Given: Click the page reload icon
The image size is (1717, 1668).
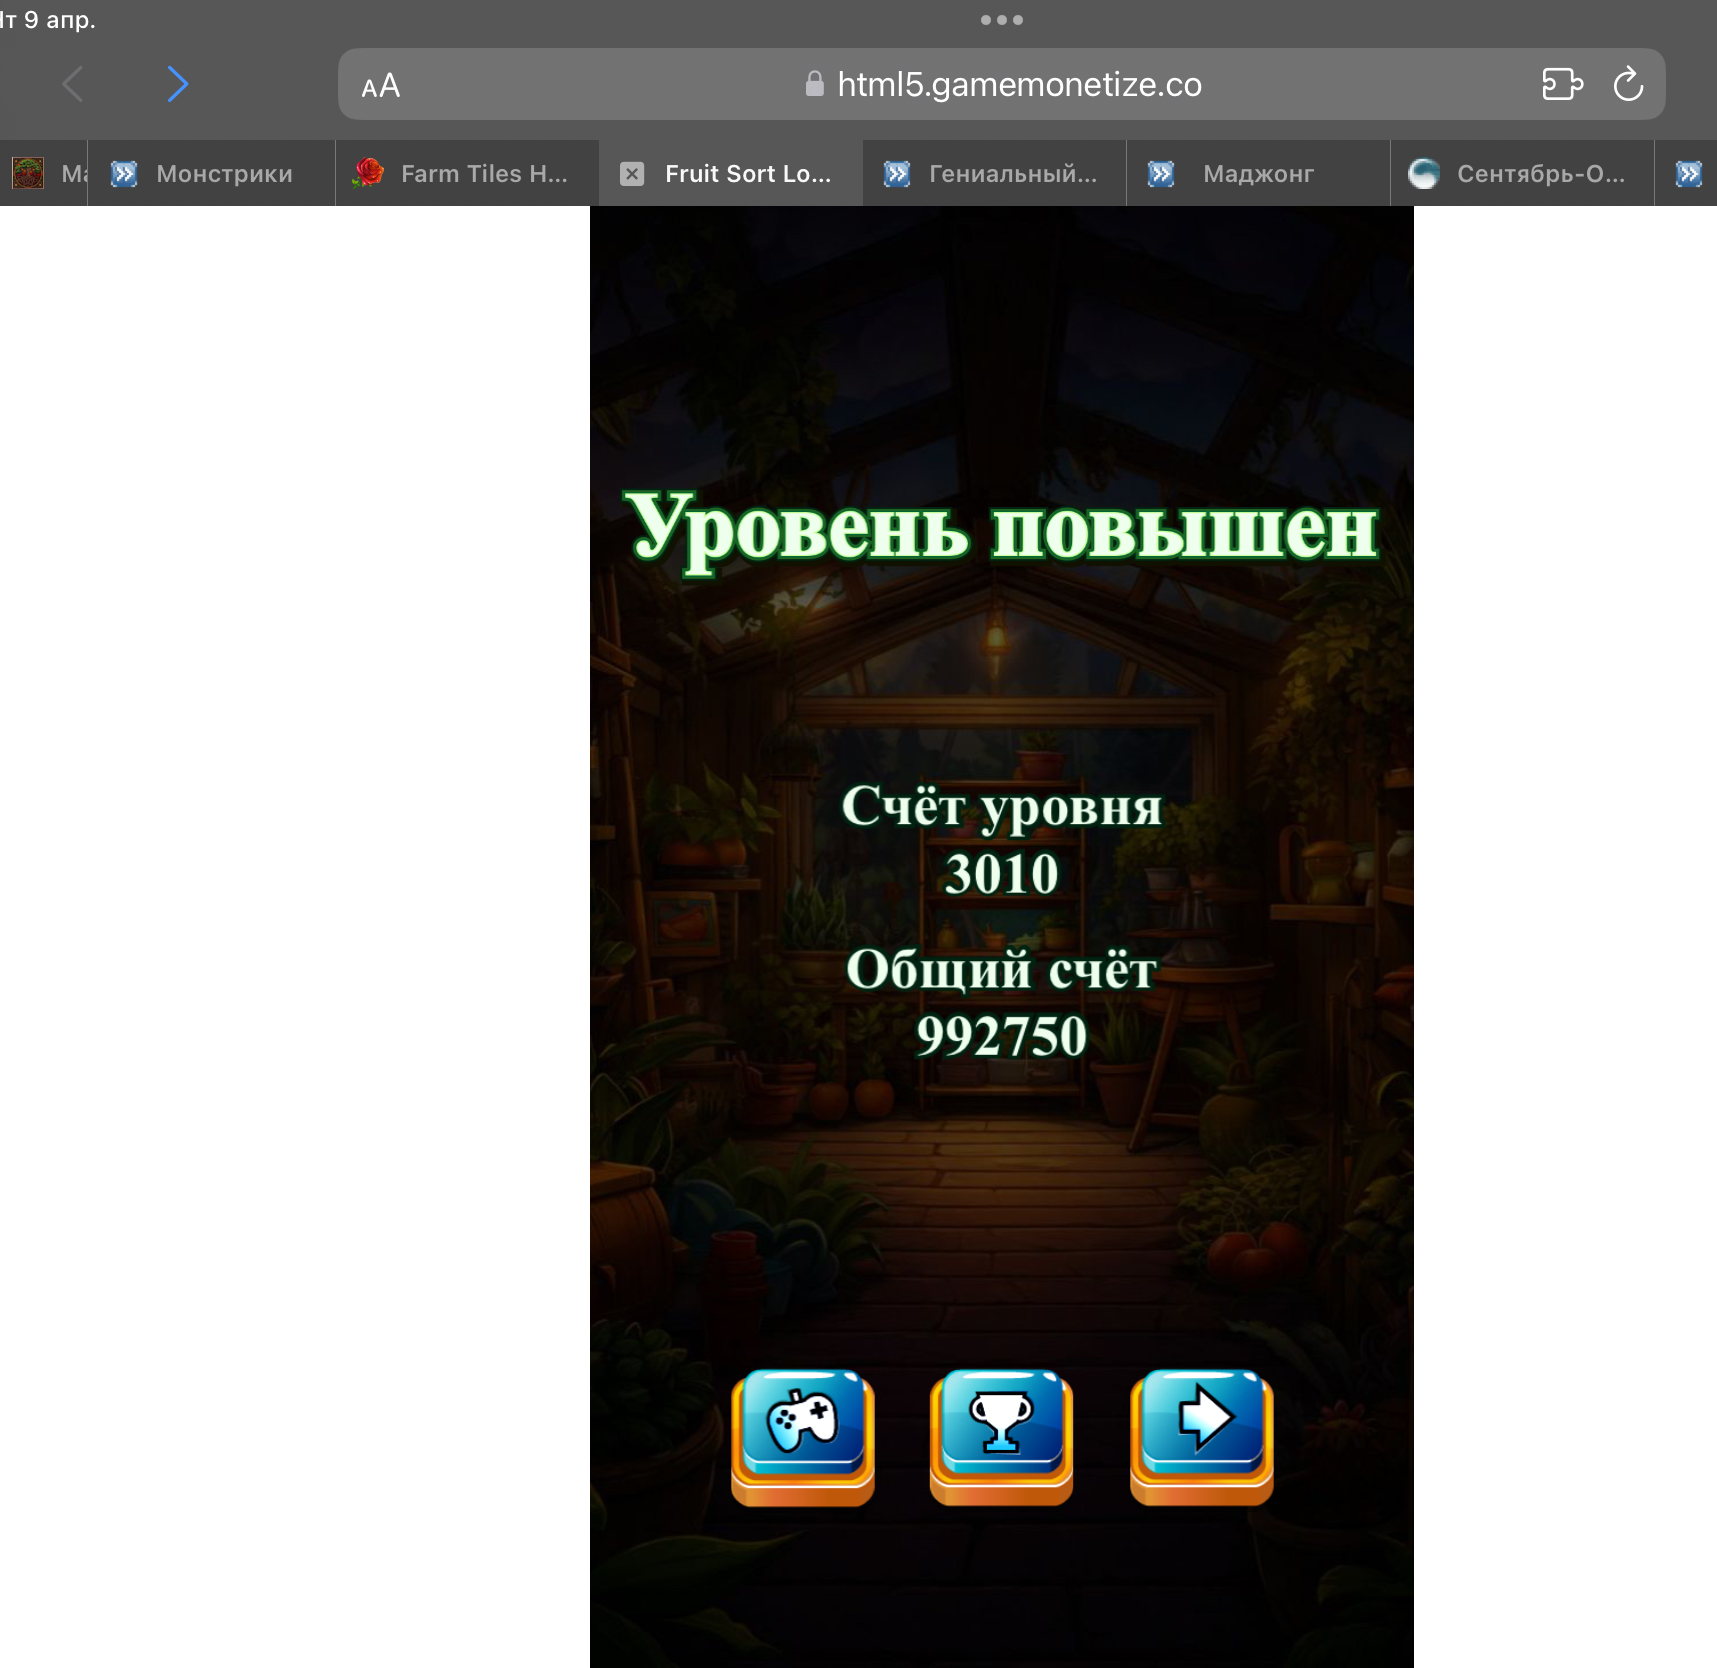Looking at the screenshot, I should [x=1629, y=84].
